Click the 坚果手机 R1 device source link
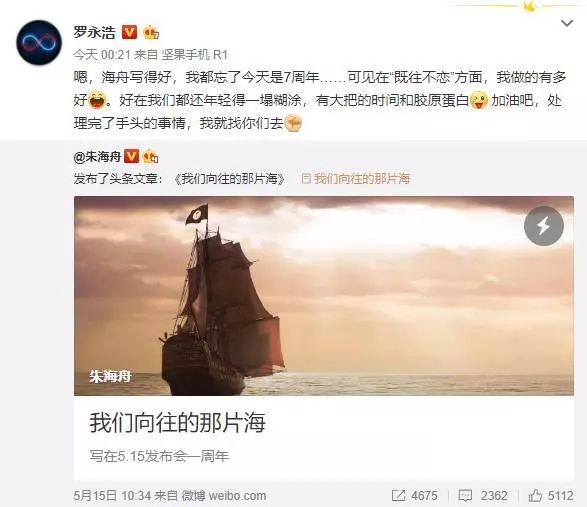 [x=194, y=55]
